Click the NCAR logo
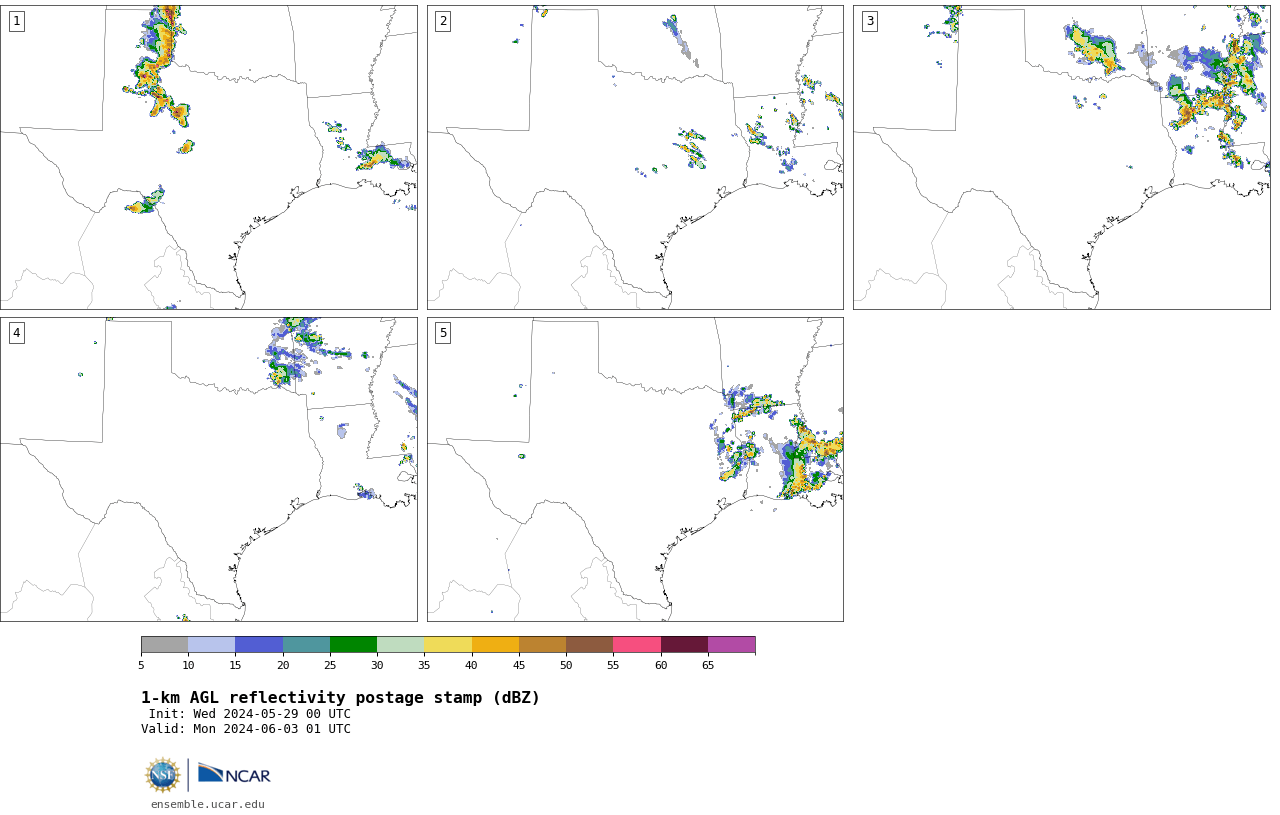Viewport: 1280px width, 815px height. (x=234, y=775)
